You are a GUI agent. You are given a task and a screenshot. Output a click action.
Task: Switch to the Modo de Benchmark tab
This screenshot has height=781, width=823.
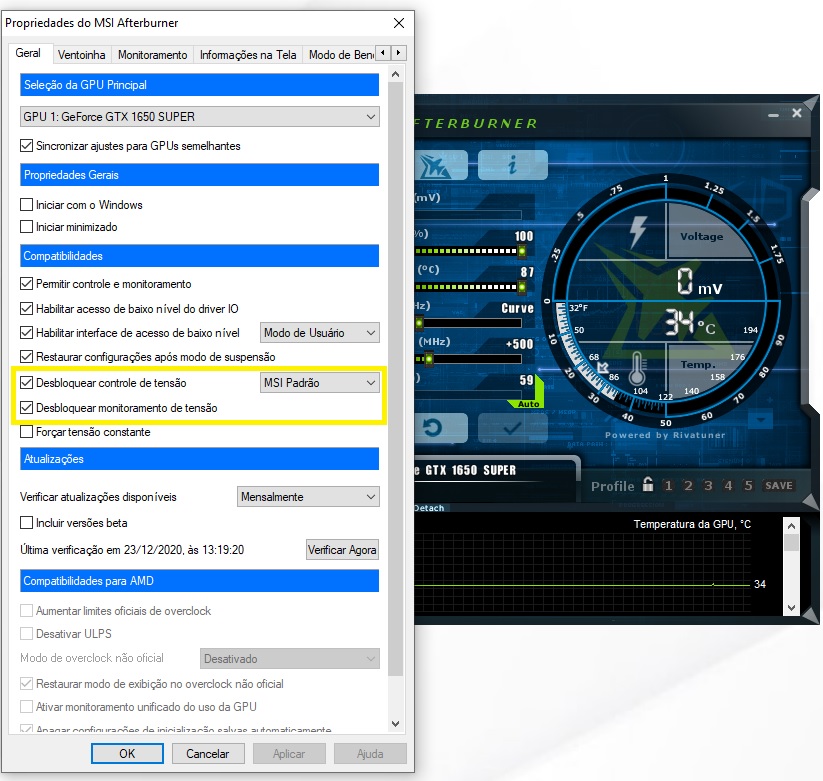point(340,55)
